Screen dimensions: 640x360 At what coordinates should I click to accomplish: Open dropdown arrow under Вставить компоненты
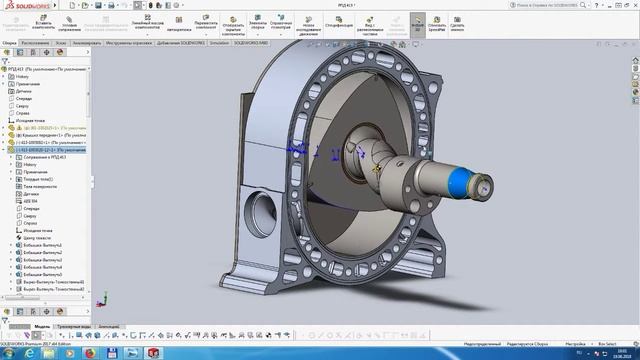(x=43, y=34)
